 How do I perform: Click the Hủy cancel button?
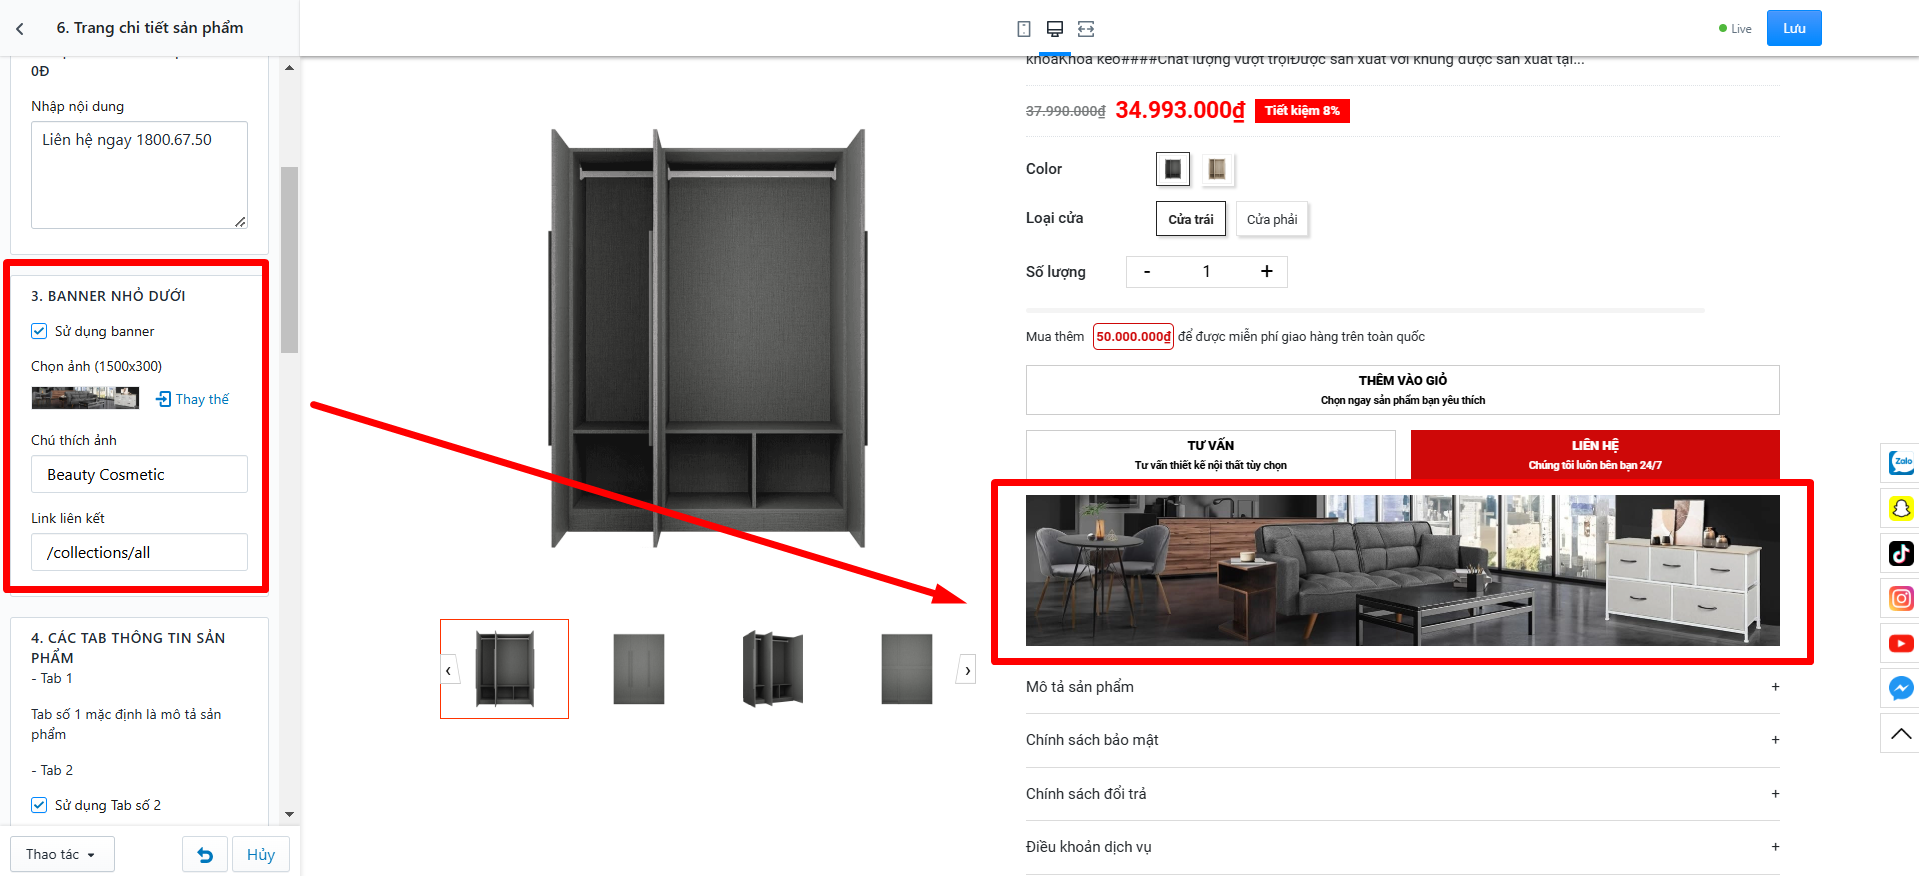pyautogui.click(x=261, y=855)
